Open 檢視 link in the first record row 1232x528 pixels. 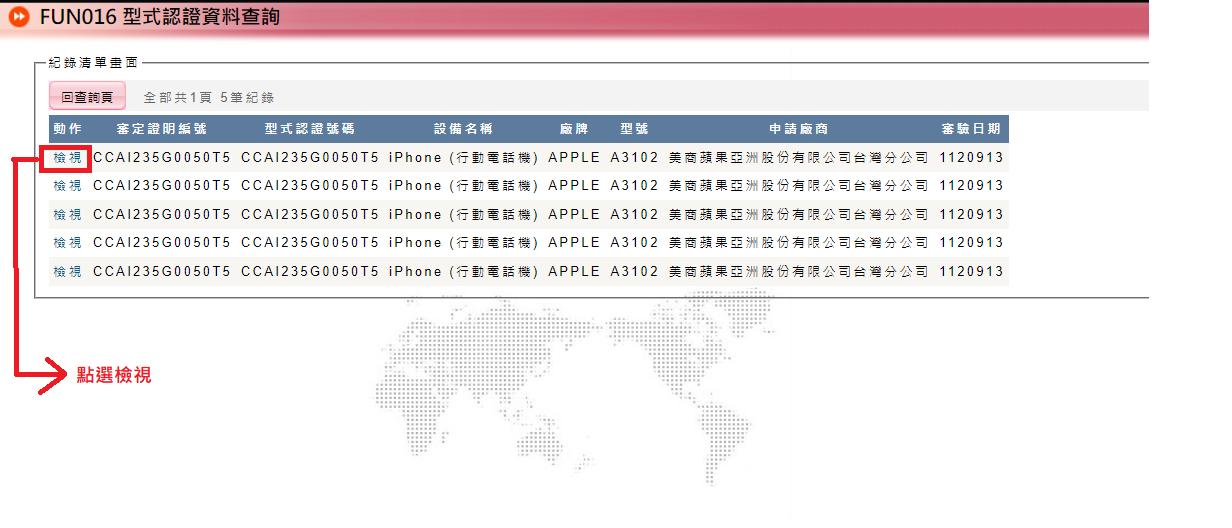(67, 158)
